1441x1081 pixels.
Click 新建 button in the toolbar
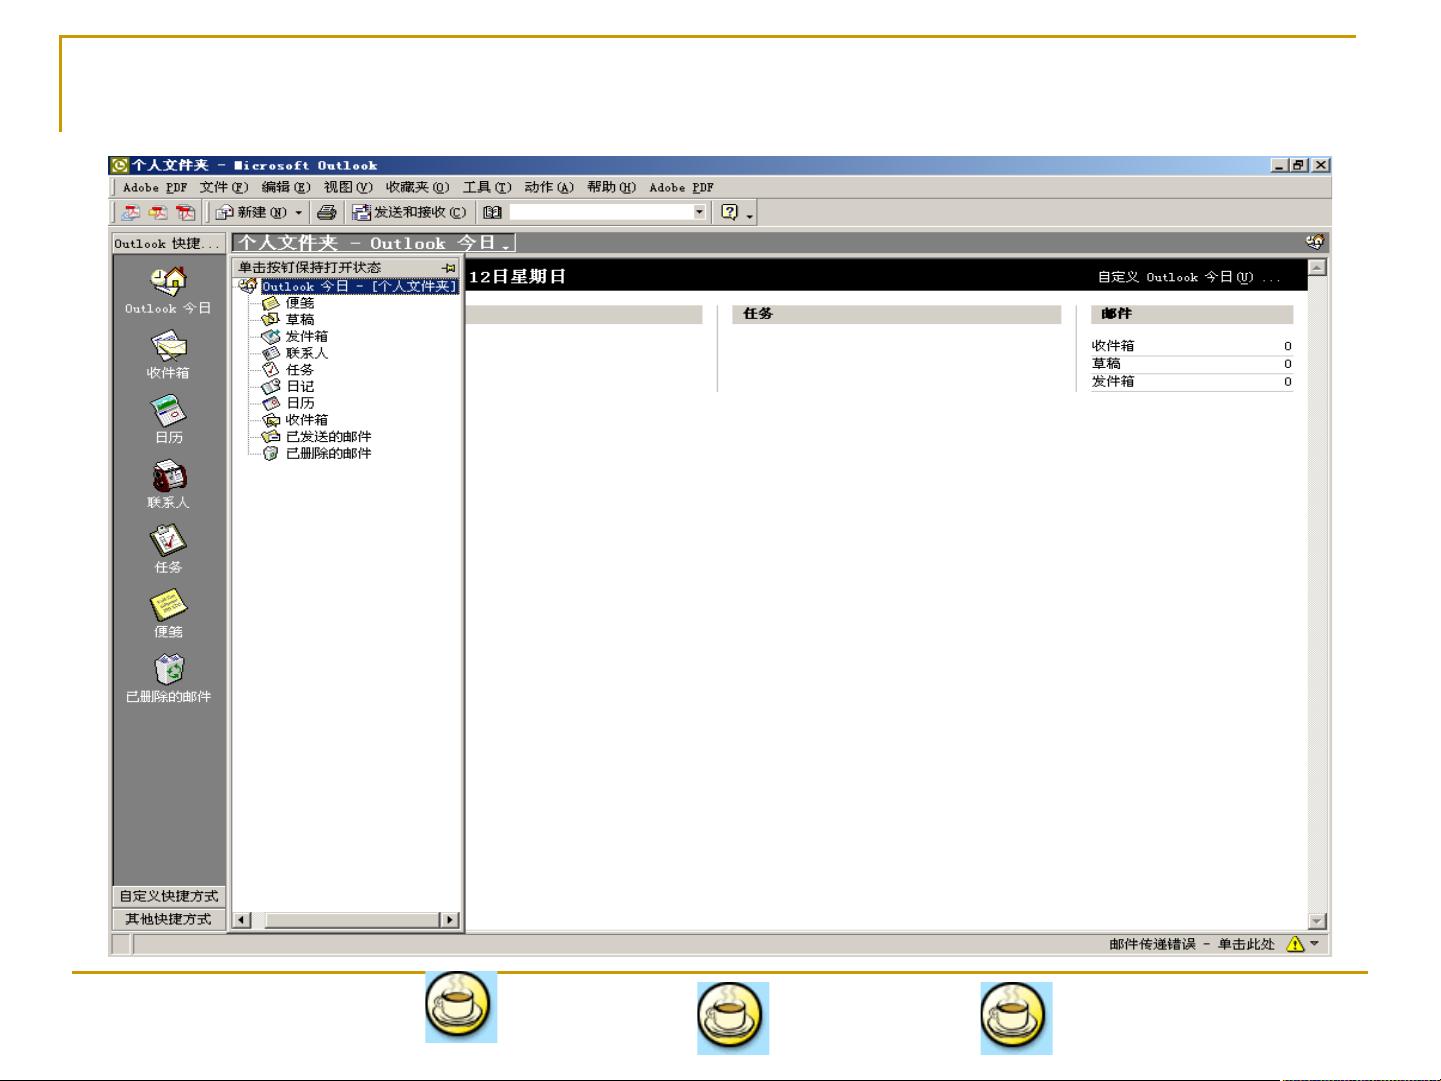[252, 212]
